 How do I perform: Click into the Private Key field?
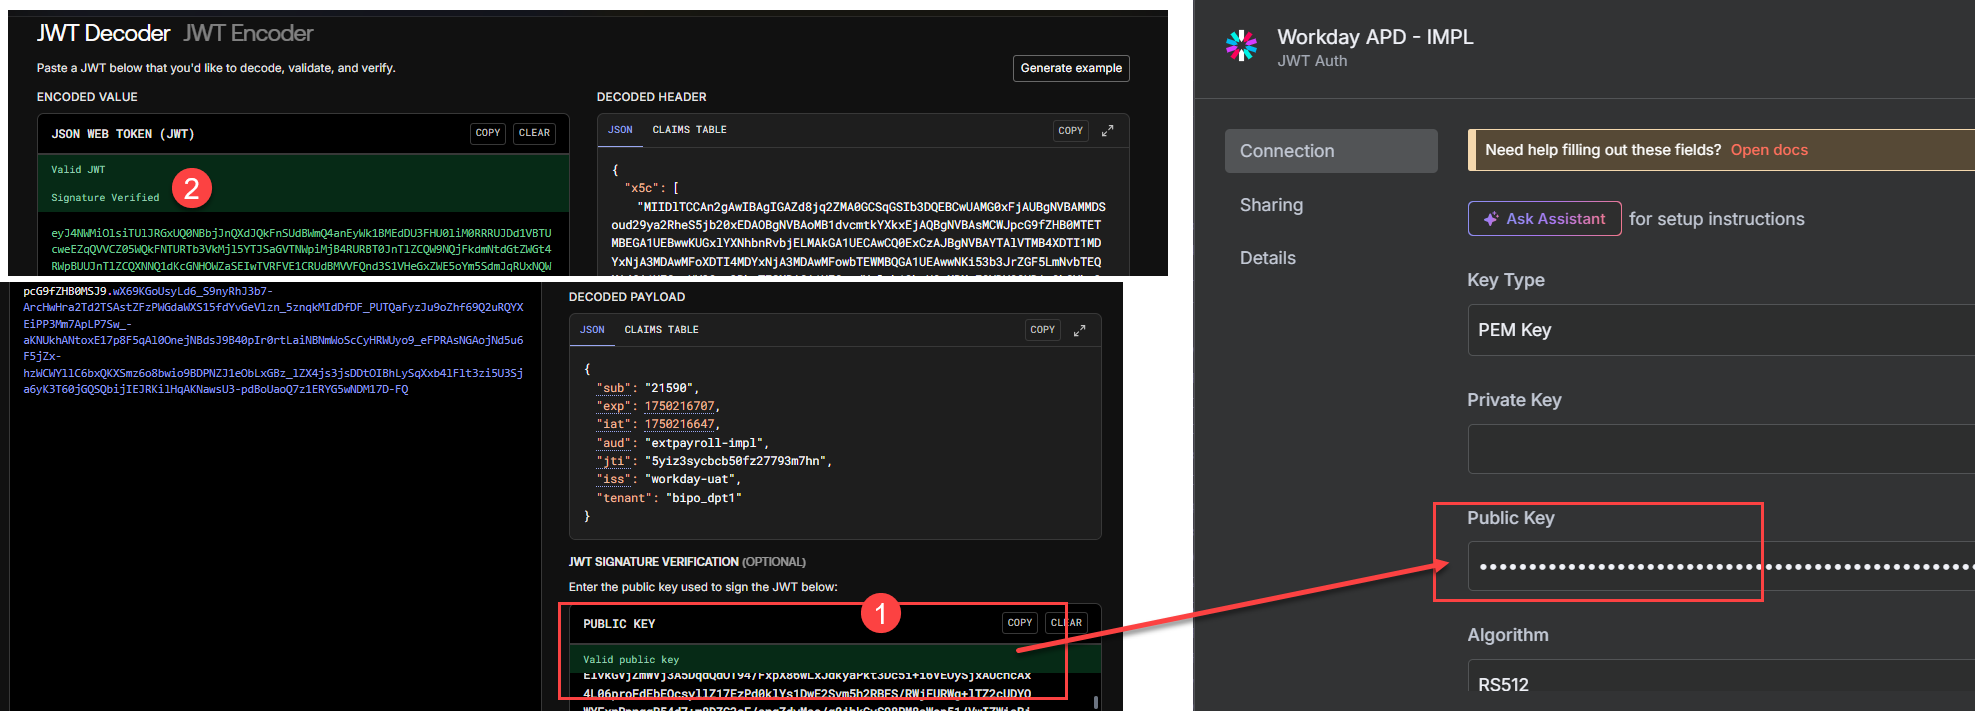1721,449
